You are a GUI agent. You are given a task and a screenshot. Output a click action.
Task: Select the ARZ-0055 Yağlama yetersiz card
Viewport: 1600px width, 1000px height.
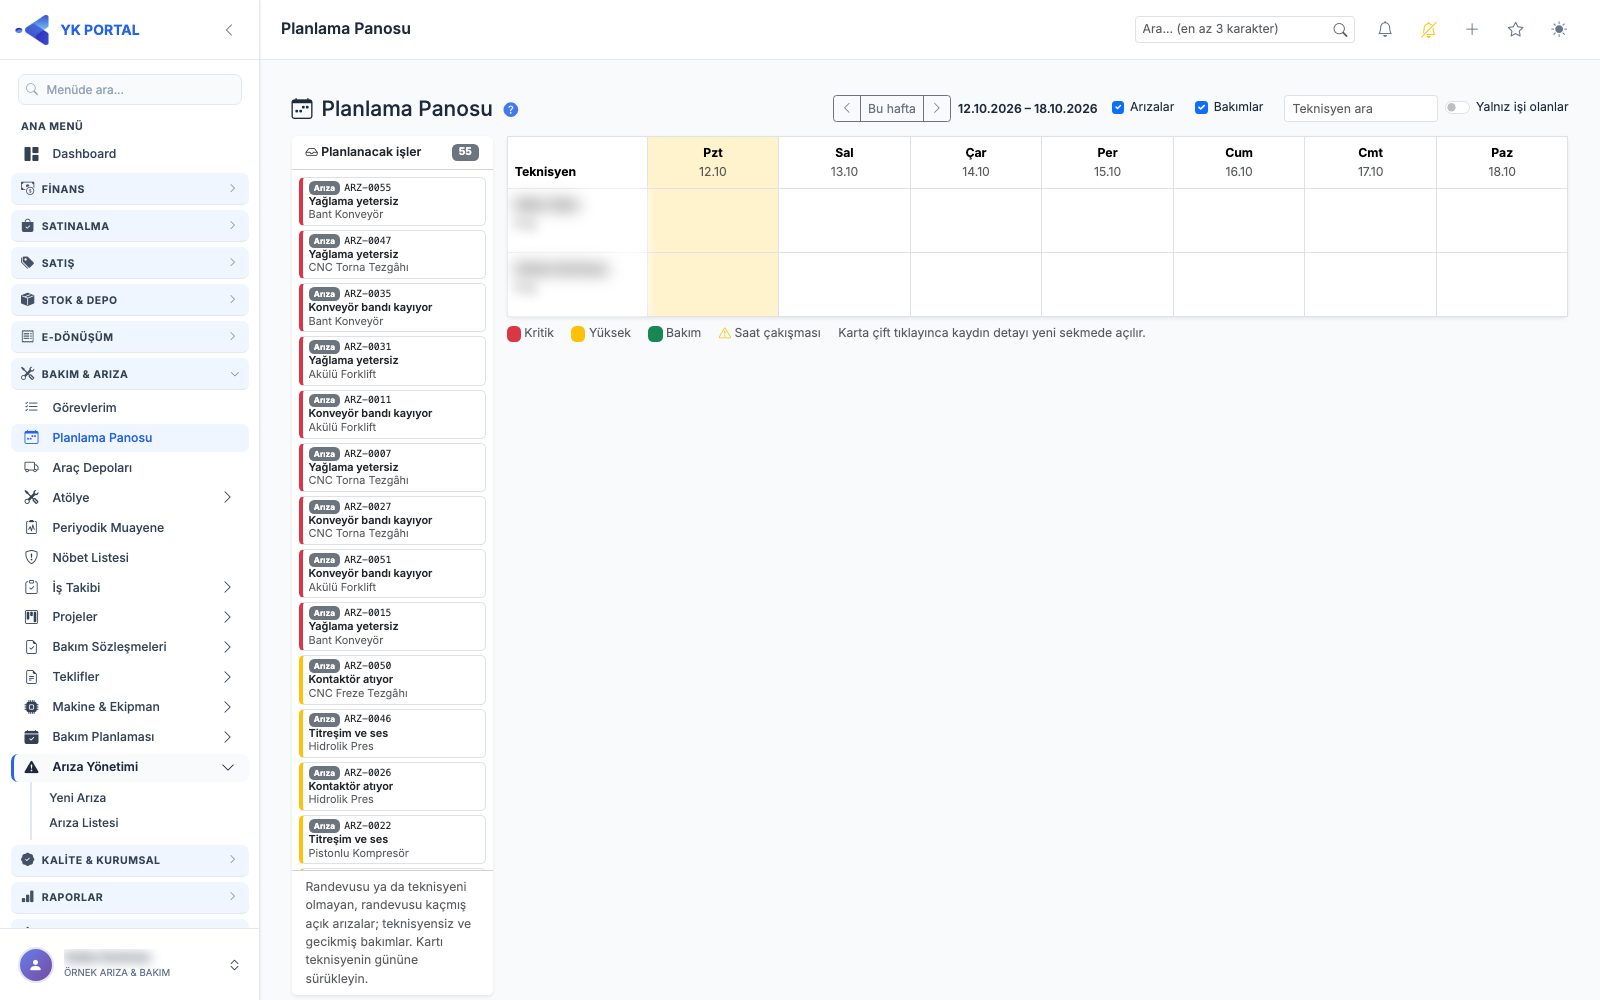tap(392, 201)
